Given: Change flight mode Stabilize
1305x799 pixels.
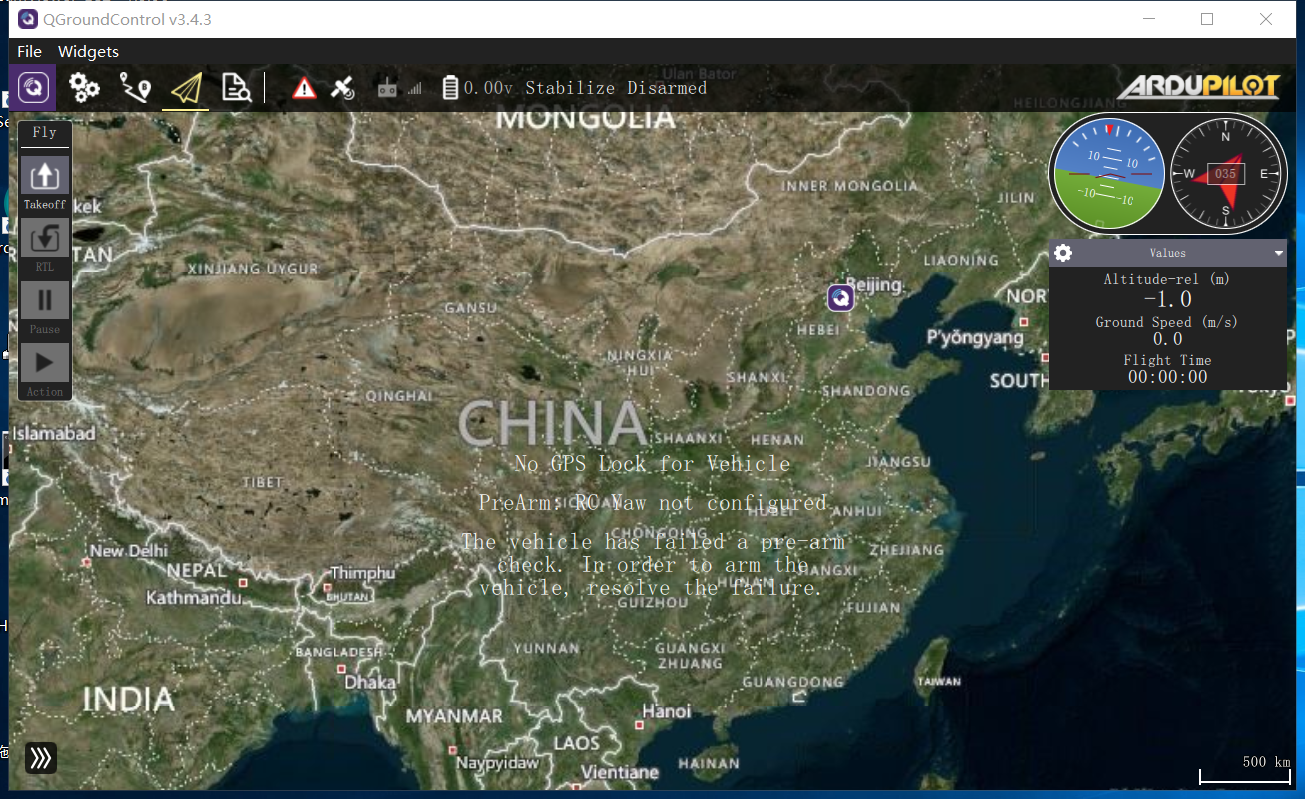Looking at the screenshot, I should [x=570, y=88].
